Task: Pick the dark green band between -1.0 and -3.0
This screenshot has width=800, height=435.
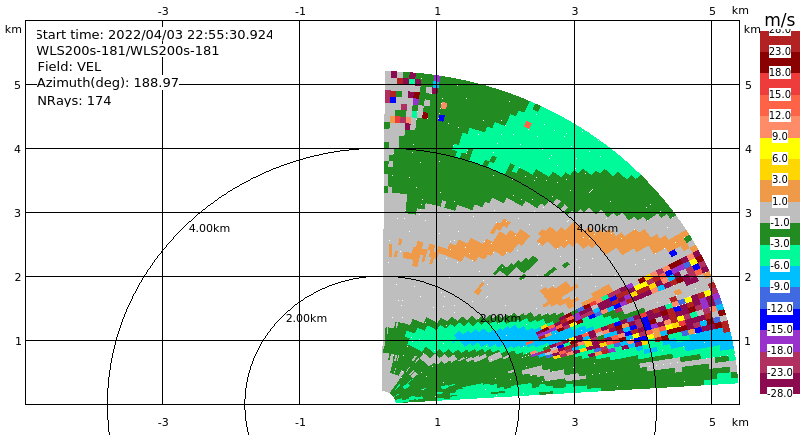Action: click(780, 233)
